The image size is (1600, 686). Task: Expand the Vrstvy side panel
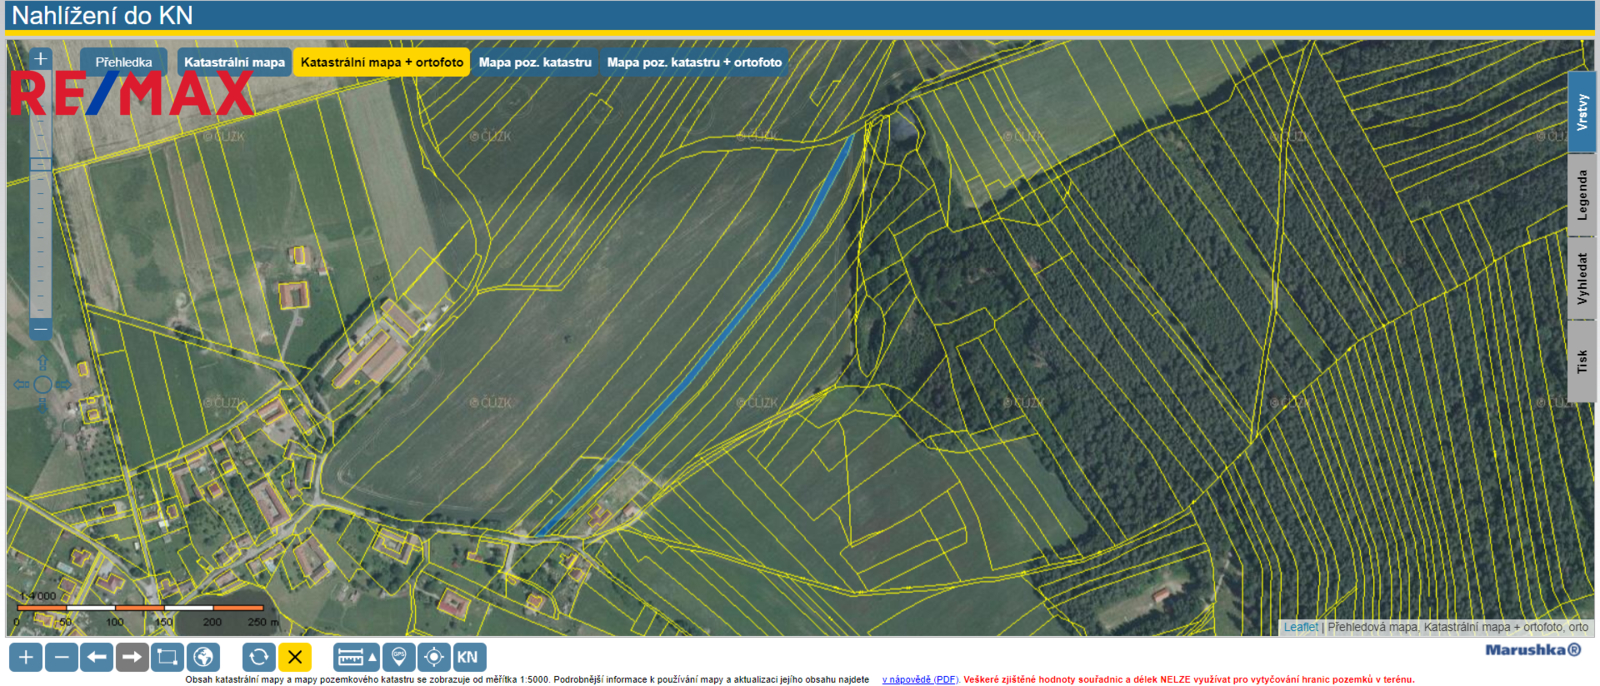click(1581, 112)
